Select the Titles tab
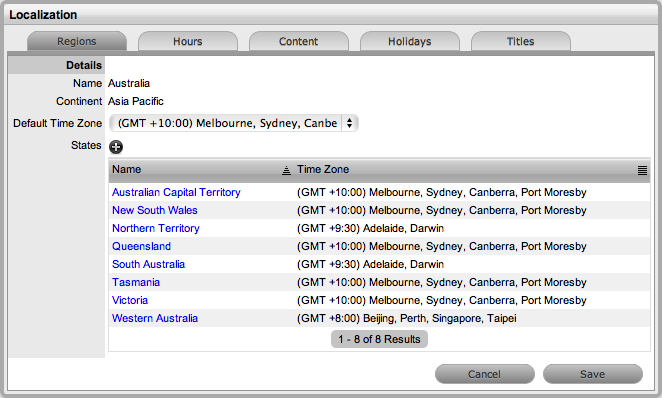 pyautogui.click(x=521, y=41)
